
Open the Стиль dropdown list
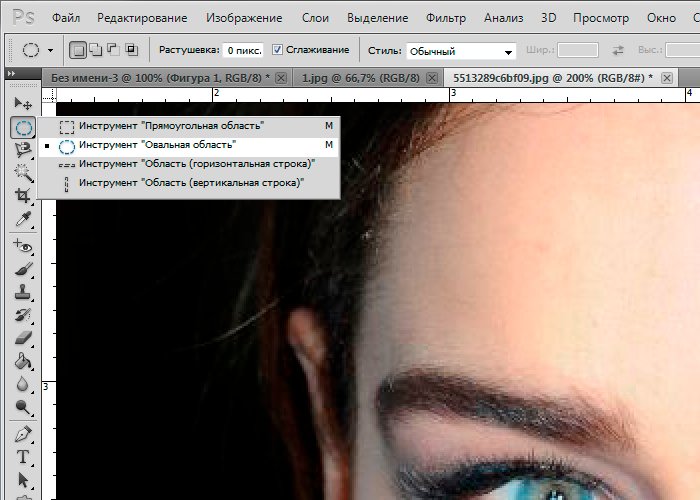[x=462, y=51]
